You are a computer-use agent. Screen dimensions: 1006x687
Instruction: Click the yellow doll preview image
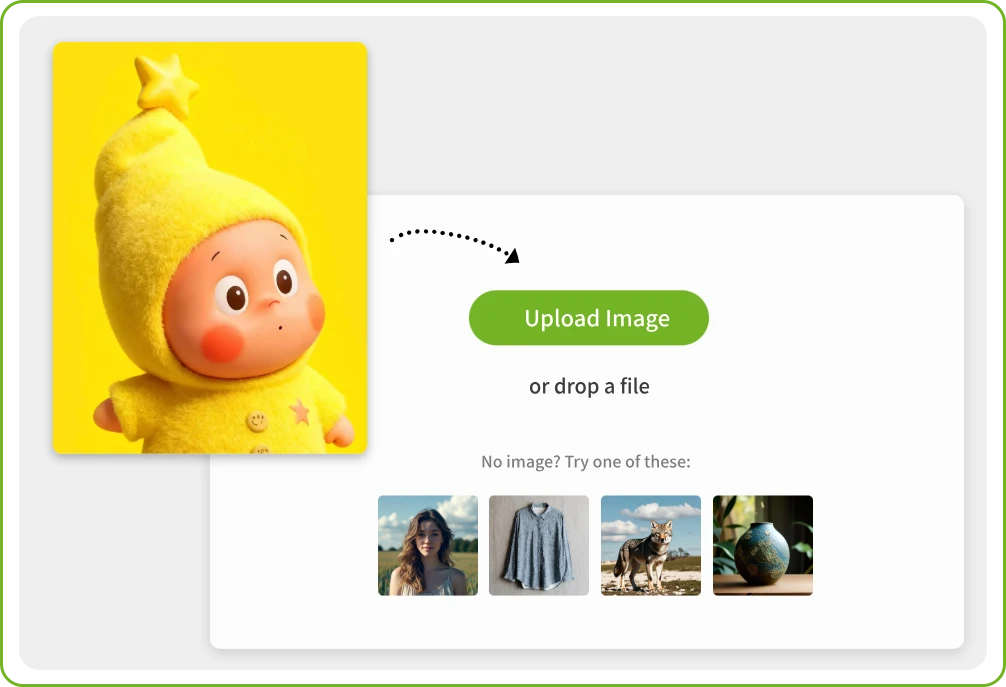pos(210,248)
